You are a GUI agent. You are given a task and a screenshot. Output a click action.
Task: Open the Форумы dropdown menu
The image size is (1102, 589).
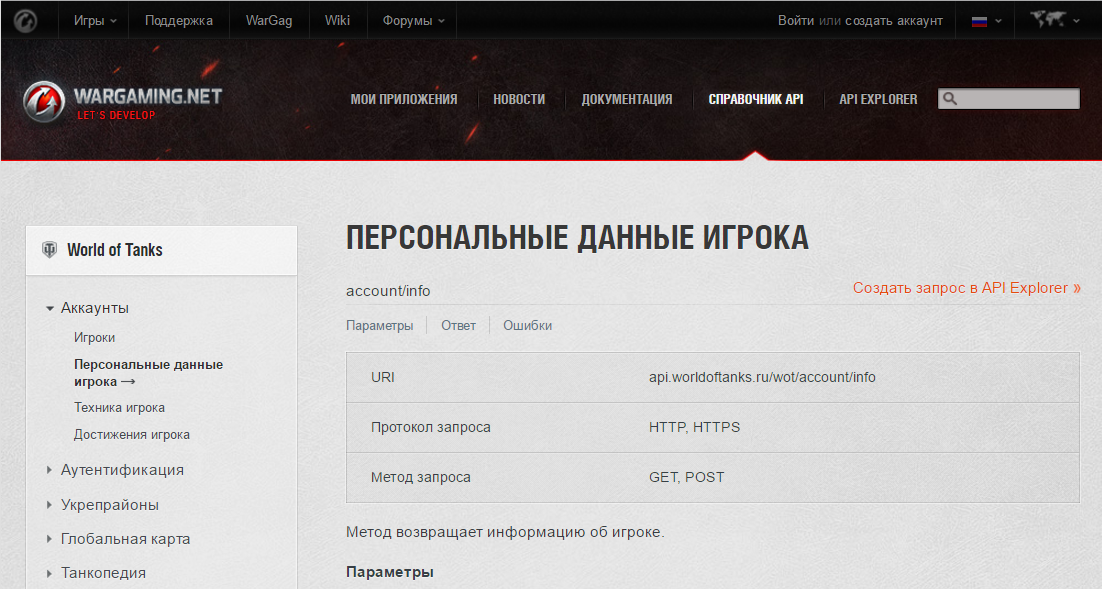pyautogui.click(x=413, y=20)
